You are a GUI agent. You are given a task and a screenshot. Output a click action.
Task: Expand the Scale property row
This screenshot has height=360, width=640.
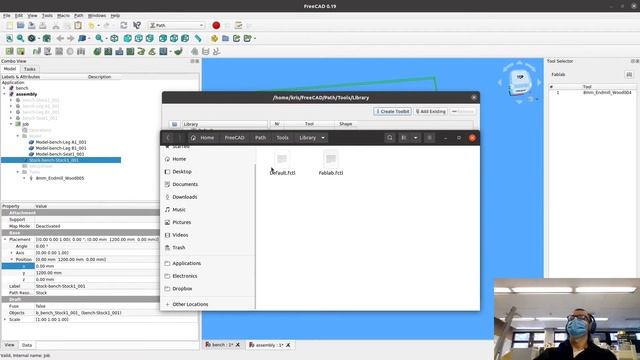(5, 320)
